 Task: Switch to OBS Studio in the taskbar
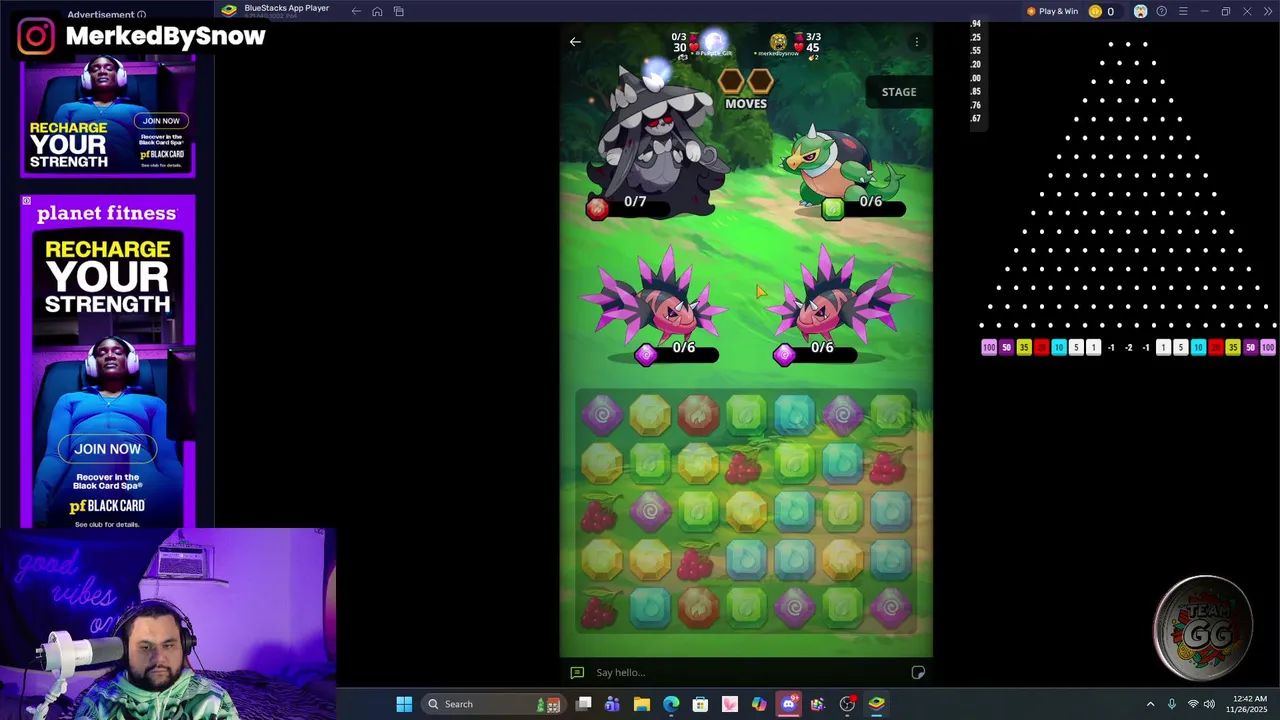(x=847, y=704)
